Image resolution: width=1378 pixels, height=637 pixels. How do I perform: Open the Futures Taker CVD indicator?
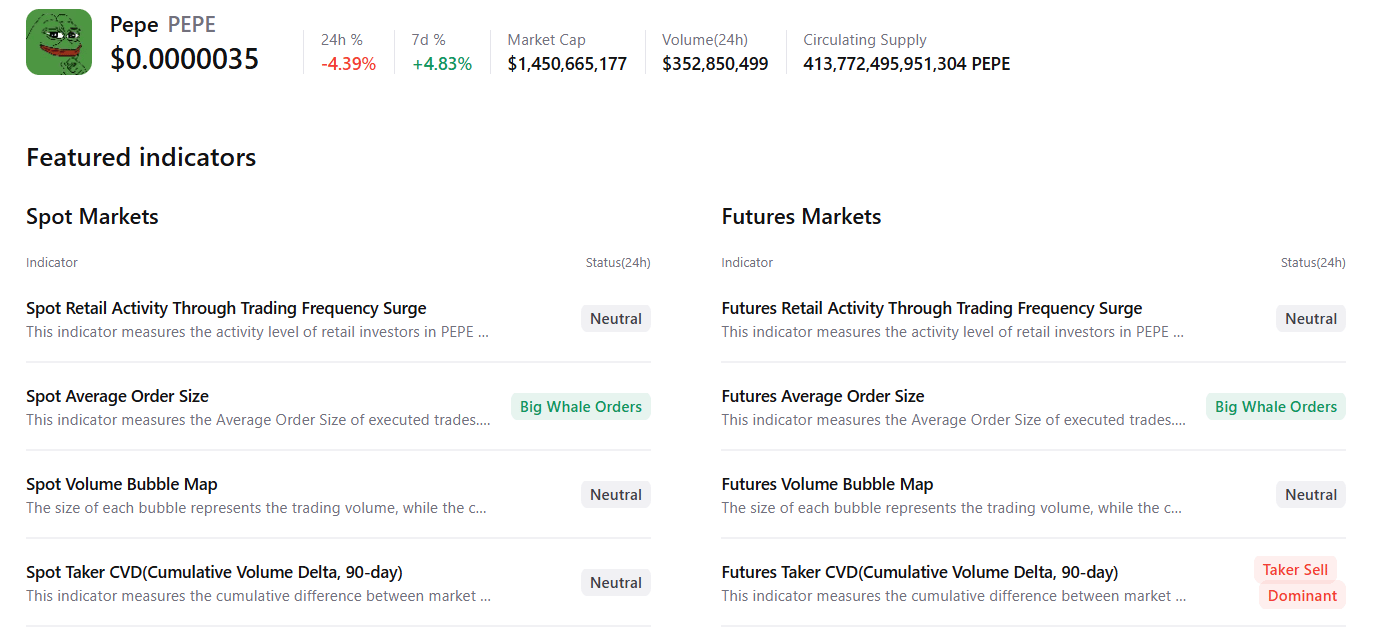point(919,573)
